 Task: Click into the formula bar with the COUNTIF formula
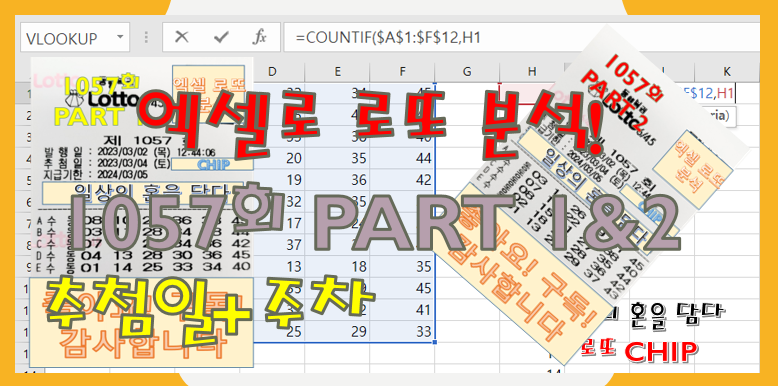pos(521,38)
